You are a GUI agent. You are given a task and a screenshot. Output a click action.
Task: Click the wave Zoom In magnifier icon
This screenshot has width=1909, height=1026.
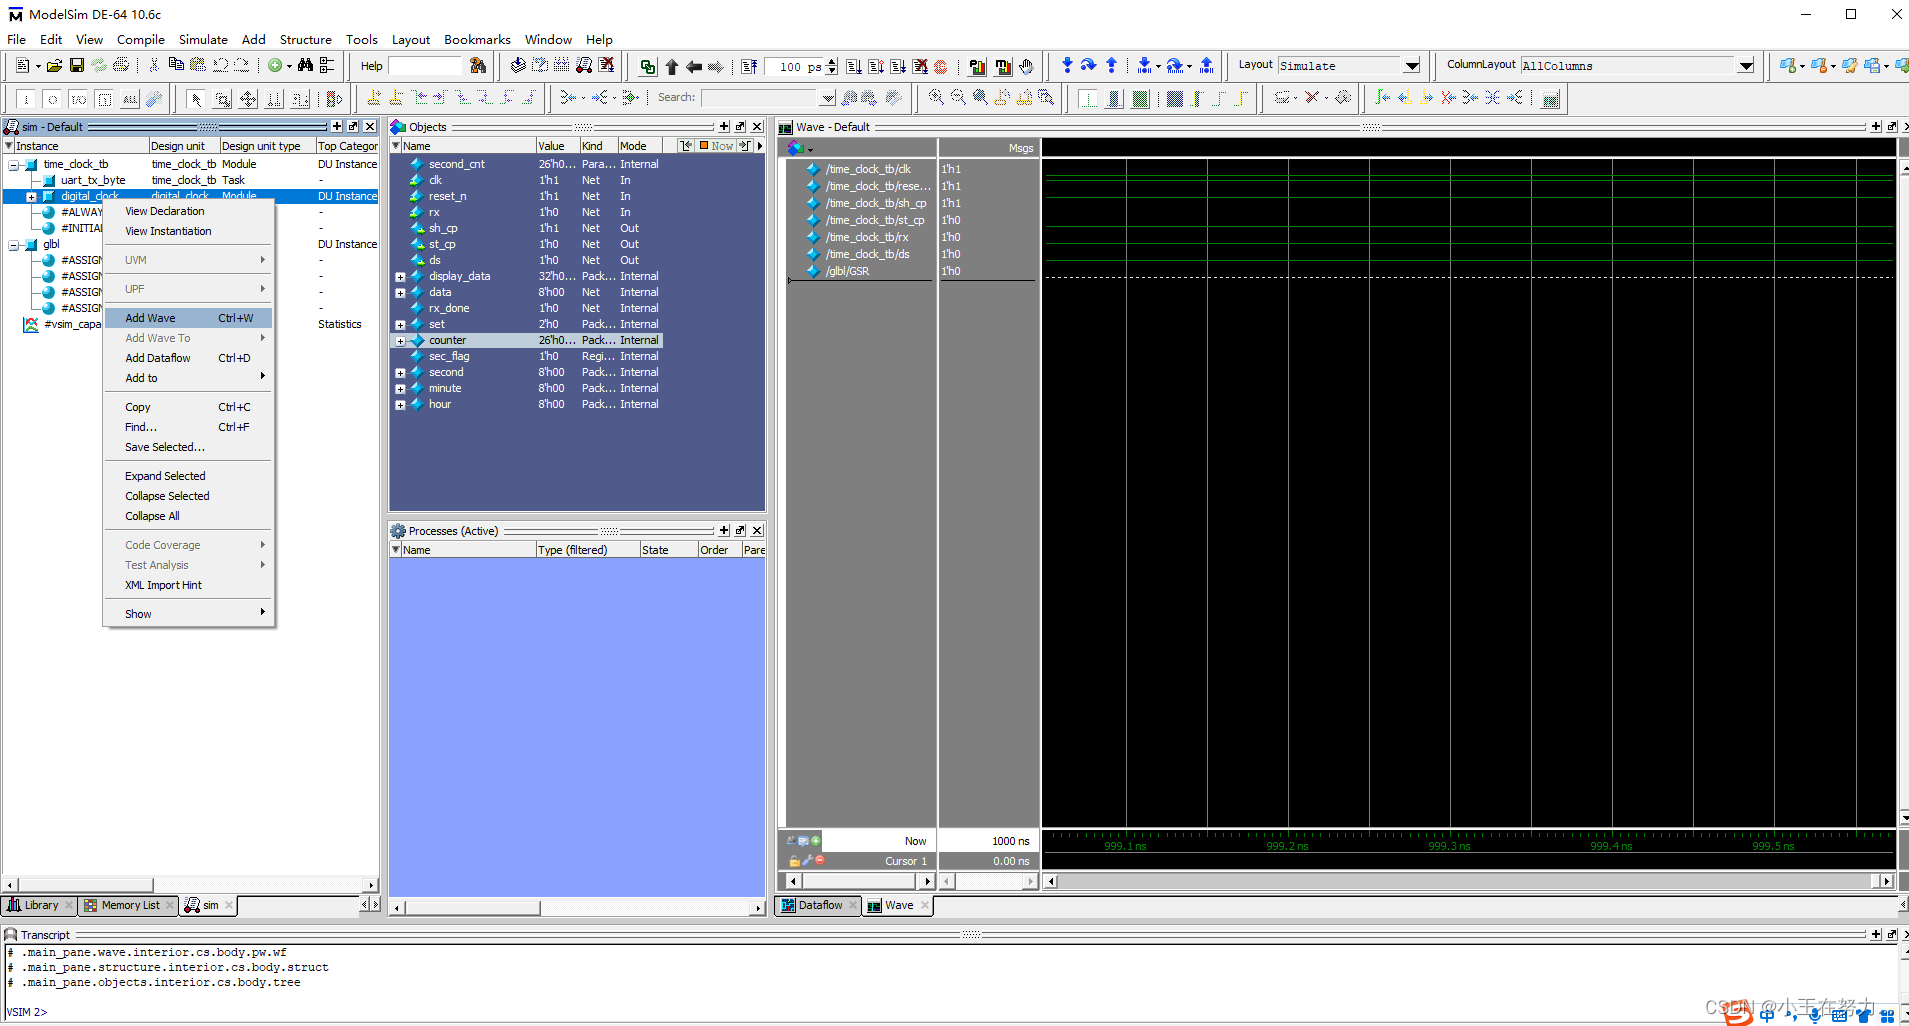(x=936, y=98)
